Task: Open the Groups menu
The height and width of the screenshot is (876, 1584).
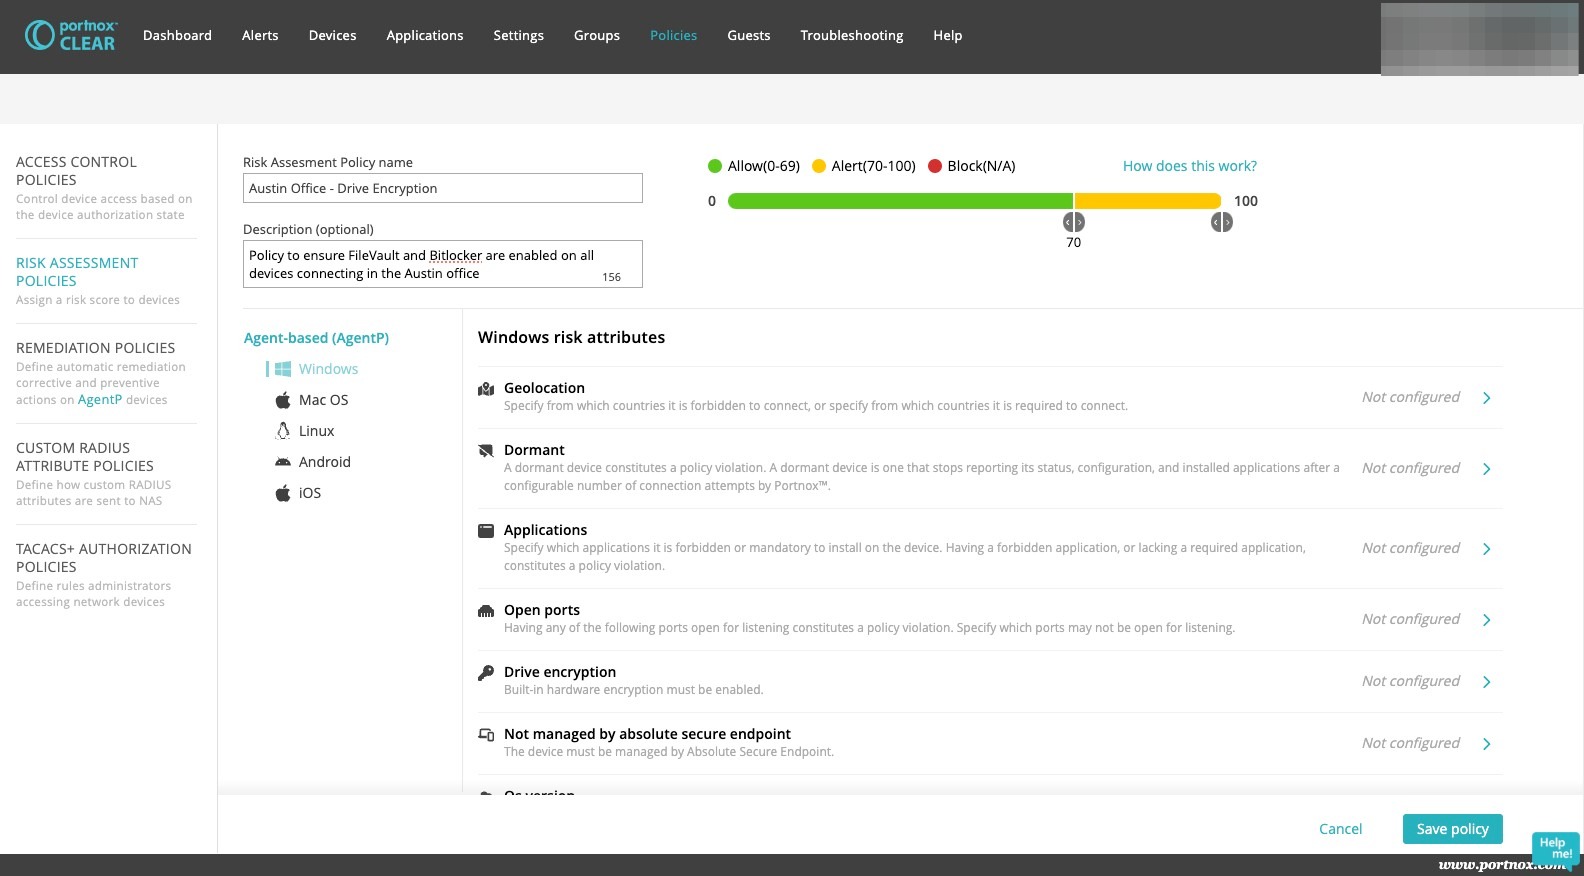Action: coord(597,35)
